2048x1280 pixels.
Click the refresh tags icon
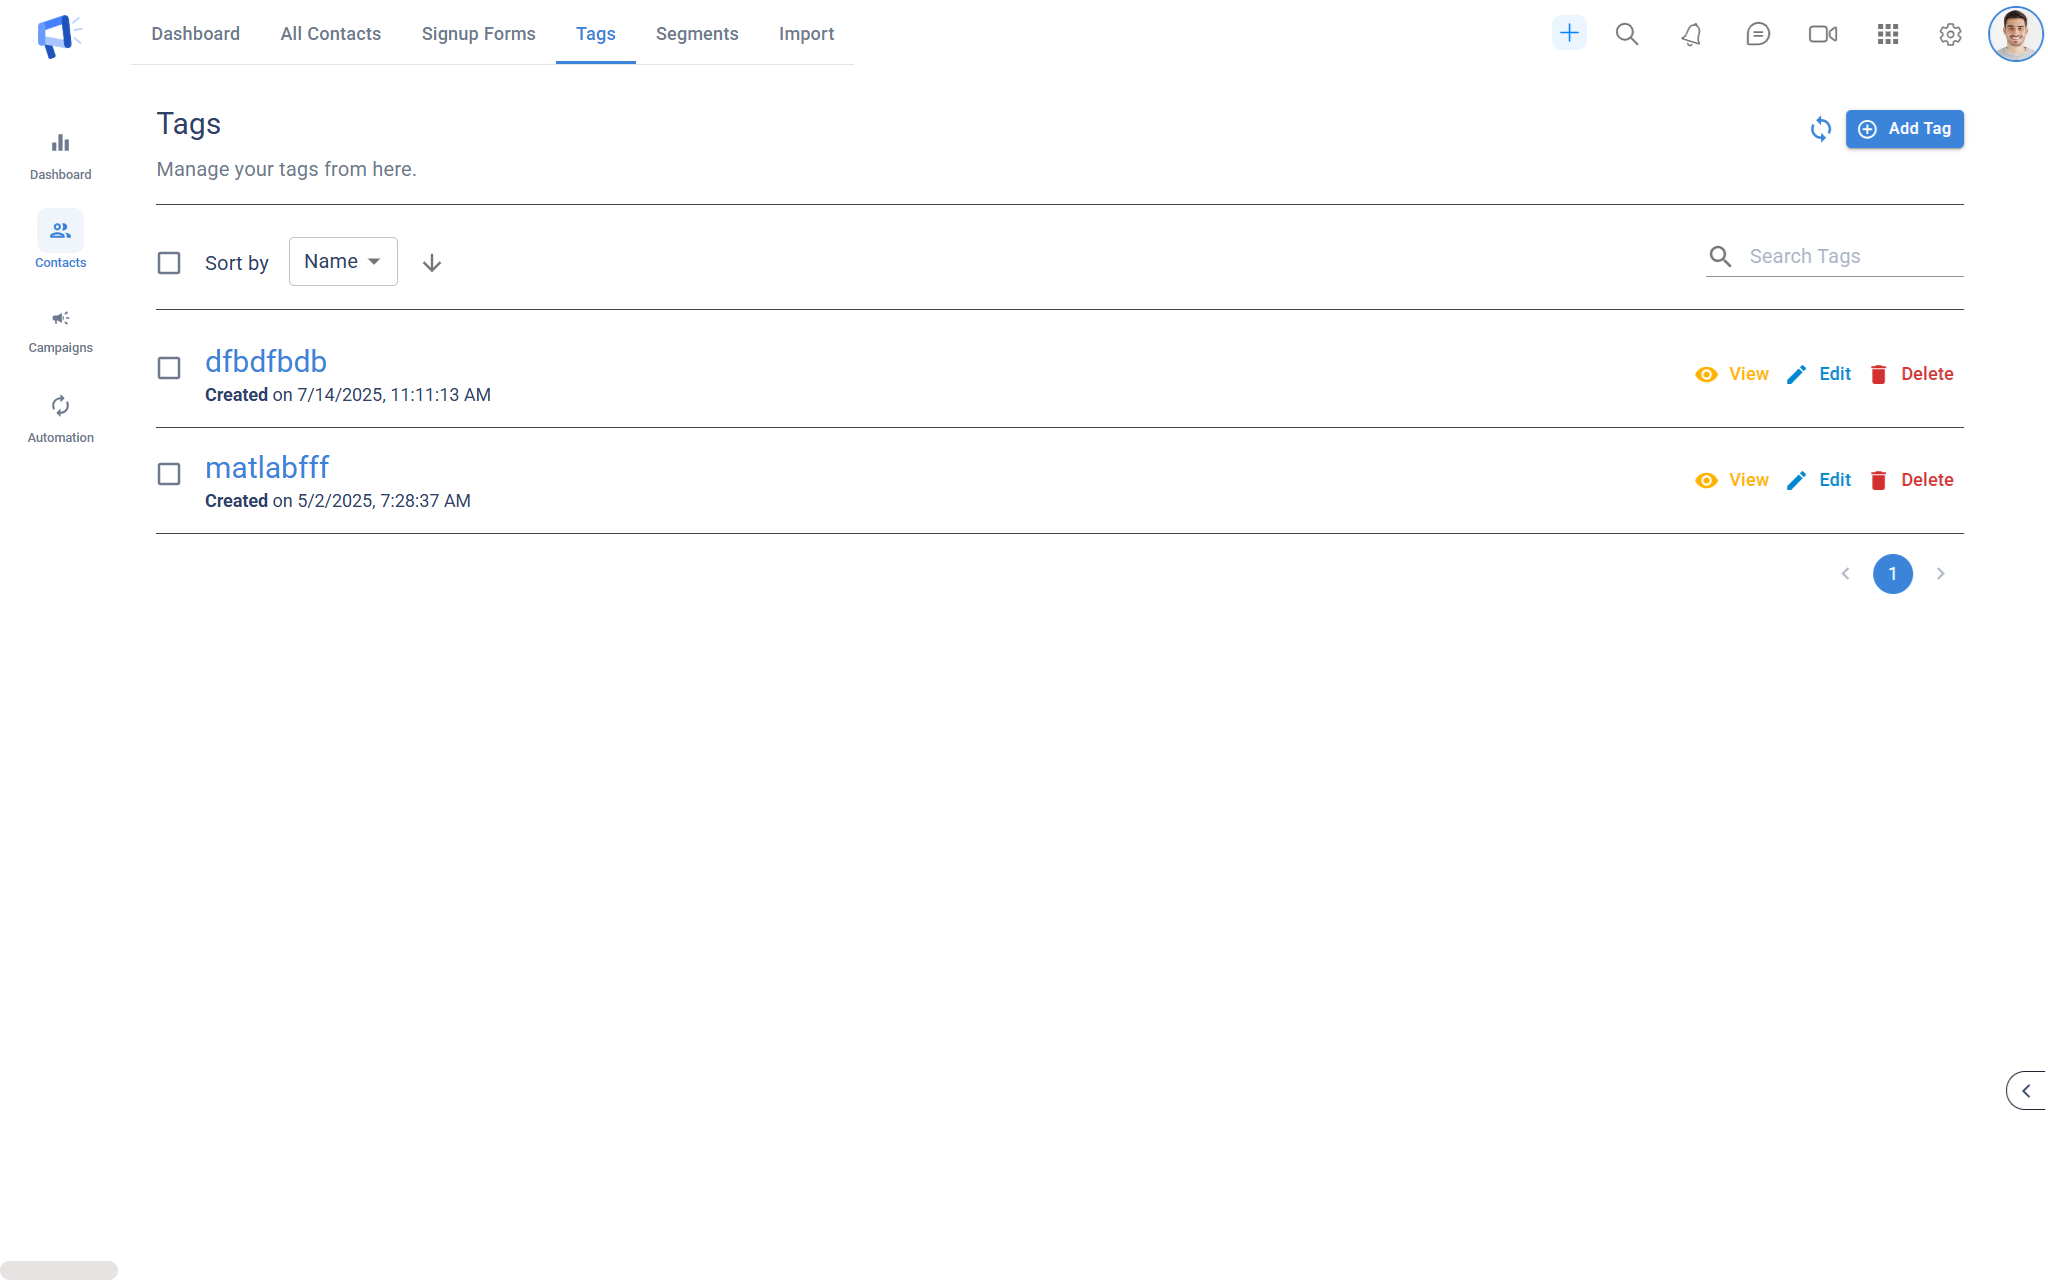tap(1820, 129)
